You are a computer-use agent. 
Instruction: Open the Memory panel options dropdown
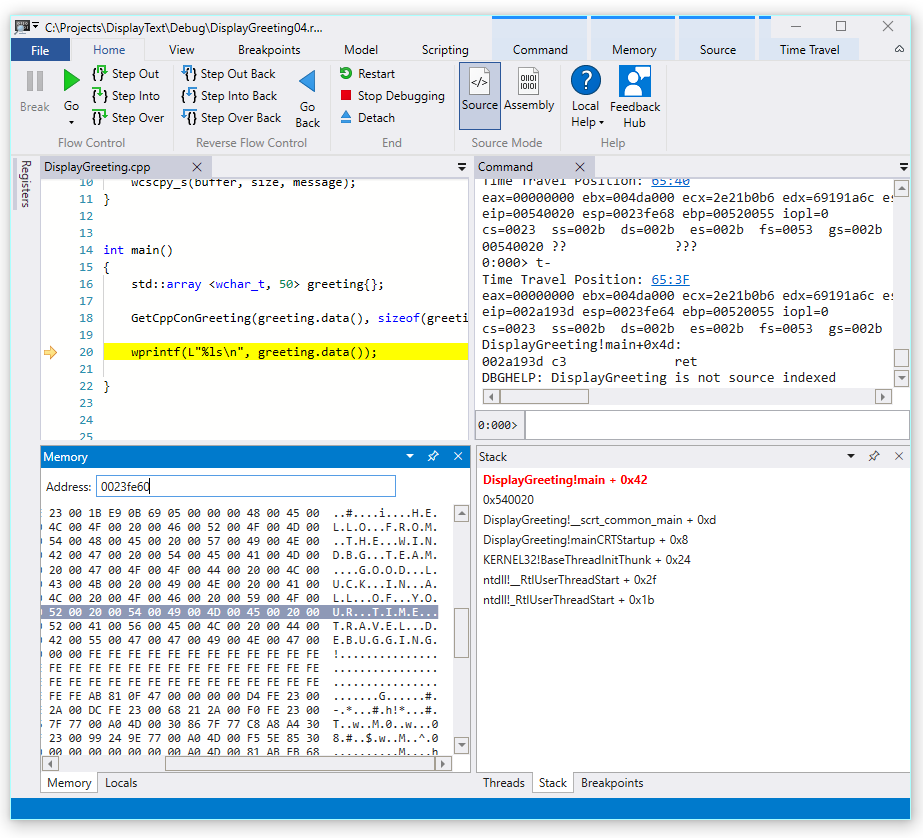click(410, 456)
